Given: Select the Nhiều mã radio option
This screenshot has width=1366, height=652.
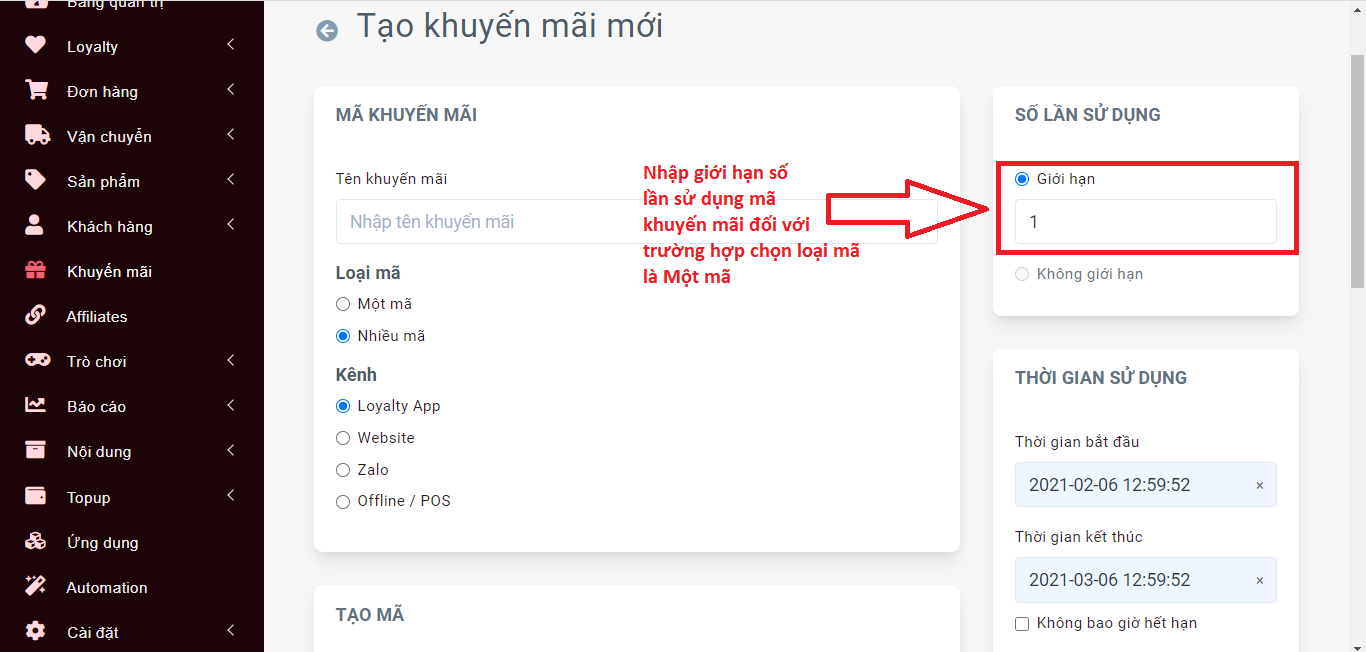Looking at the screenshot, I should pyautogui.click(x=343, y=336).
